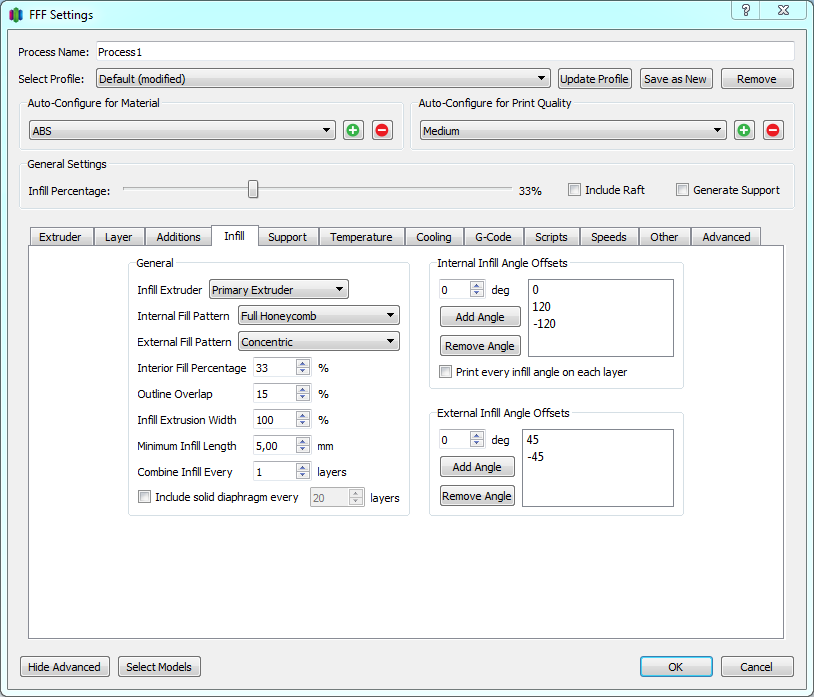Click external infill angle degree field
This screenshot has height=697, width=814.
[x=455, y=440]
